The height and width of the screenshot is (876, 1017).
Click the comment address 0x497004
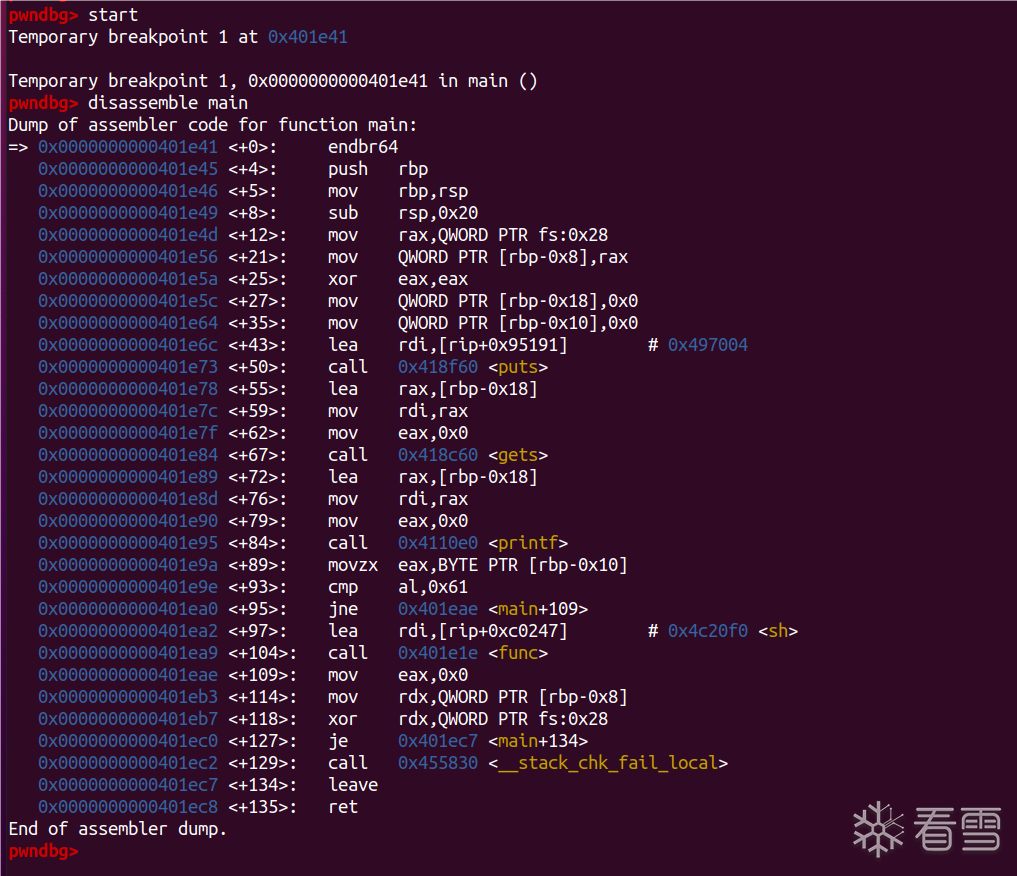click(708, 345)
